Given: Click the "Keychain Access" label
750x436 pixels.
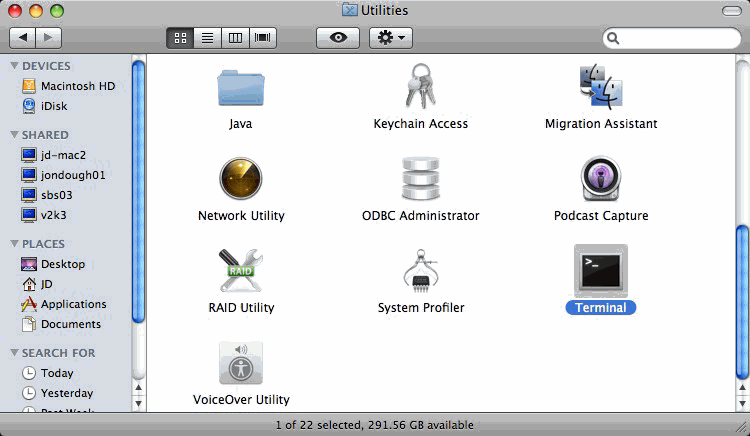Looking at the screenshot, I should point(420,123).
